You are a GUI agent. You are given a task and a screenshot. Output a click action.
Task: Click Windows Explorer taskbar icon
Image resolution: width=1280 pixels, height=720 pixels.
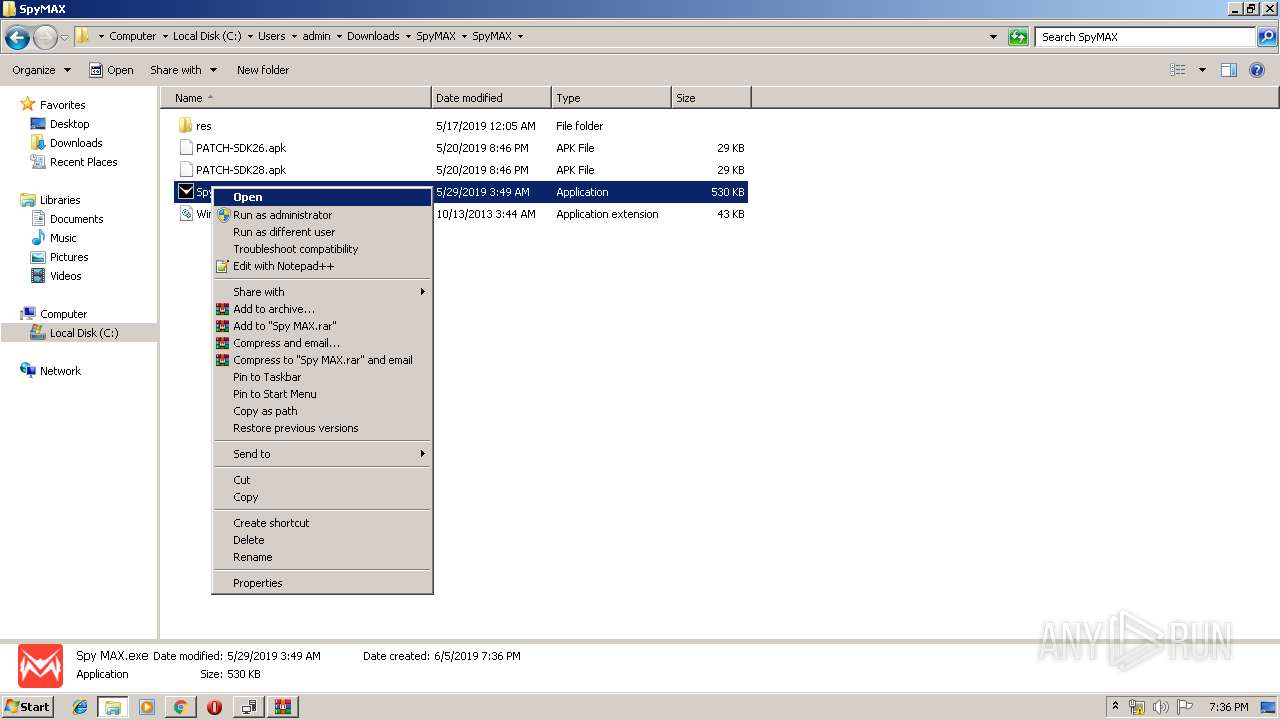113,707
